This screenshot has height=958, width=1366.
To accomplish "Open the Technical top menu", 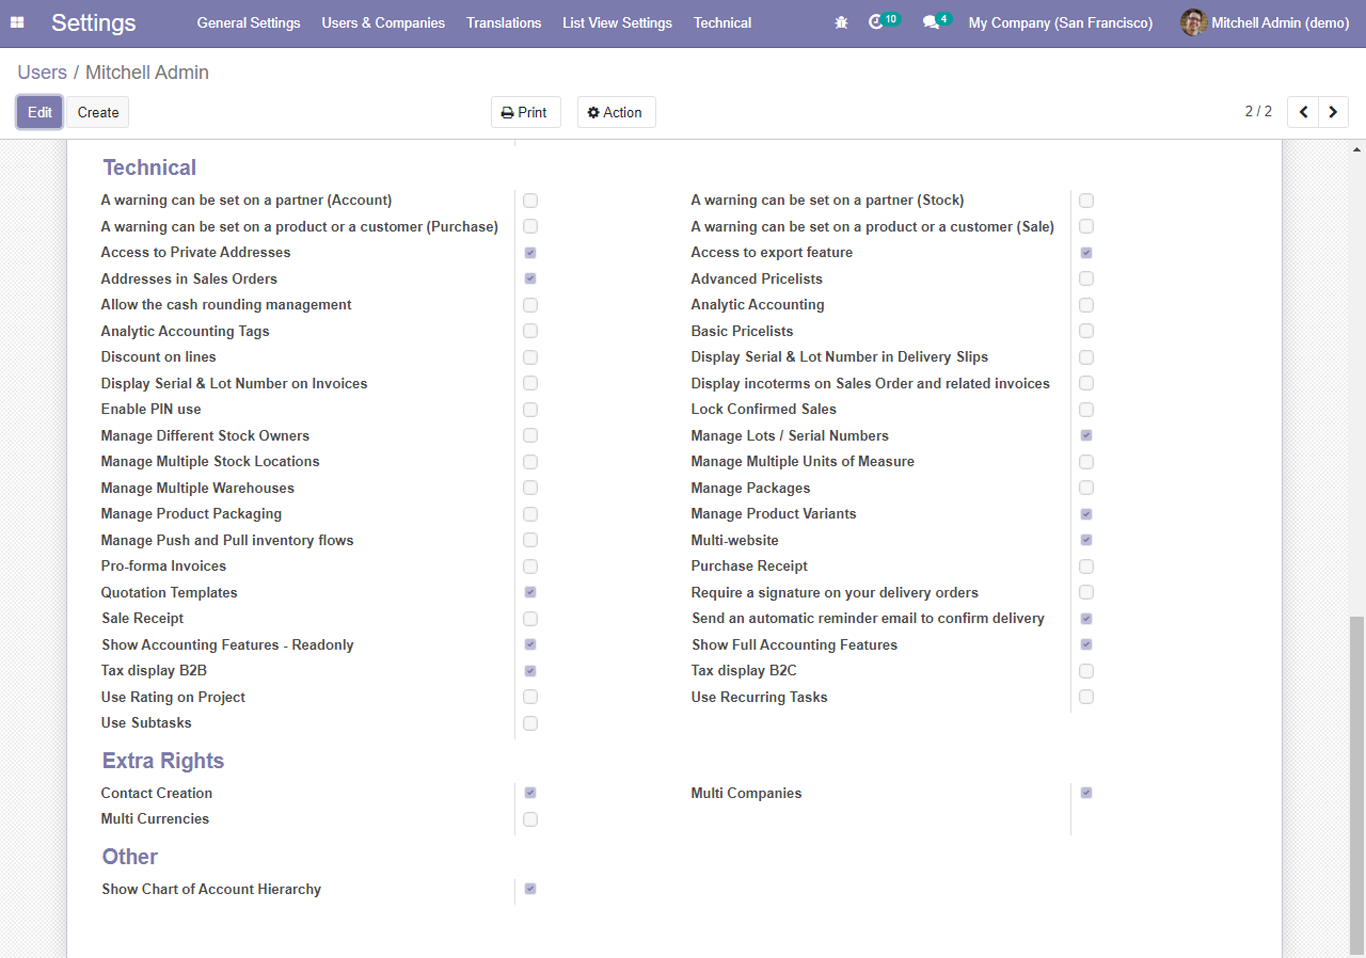I will [x=722, y=23].
